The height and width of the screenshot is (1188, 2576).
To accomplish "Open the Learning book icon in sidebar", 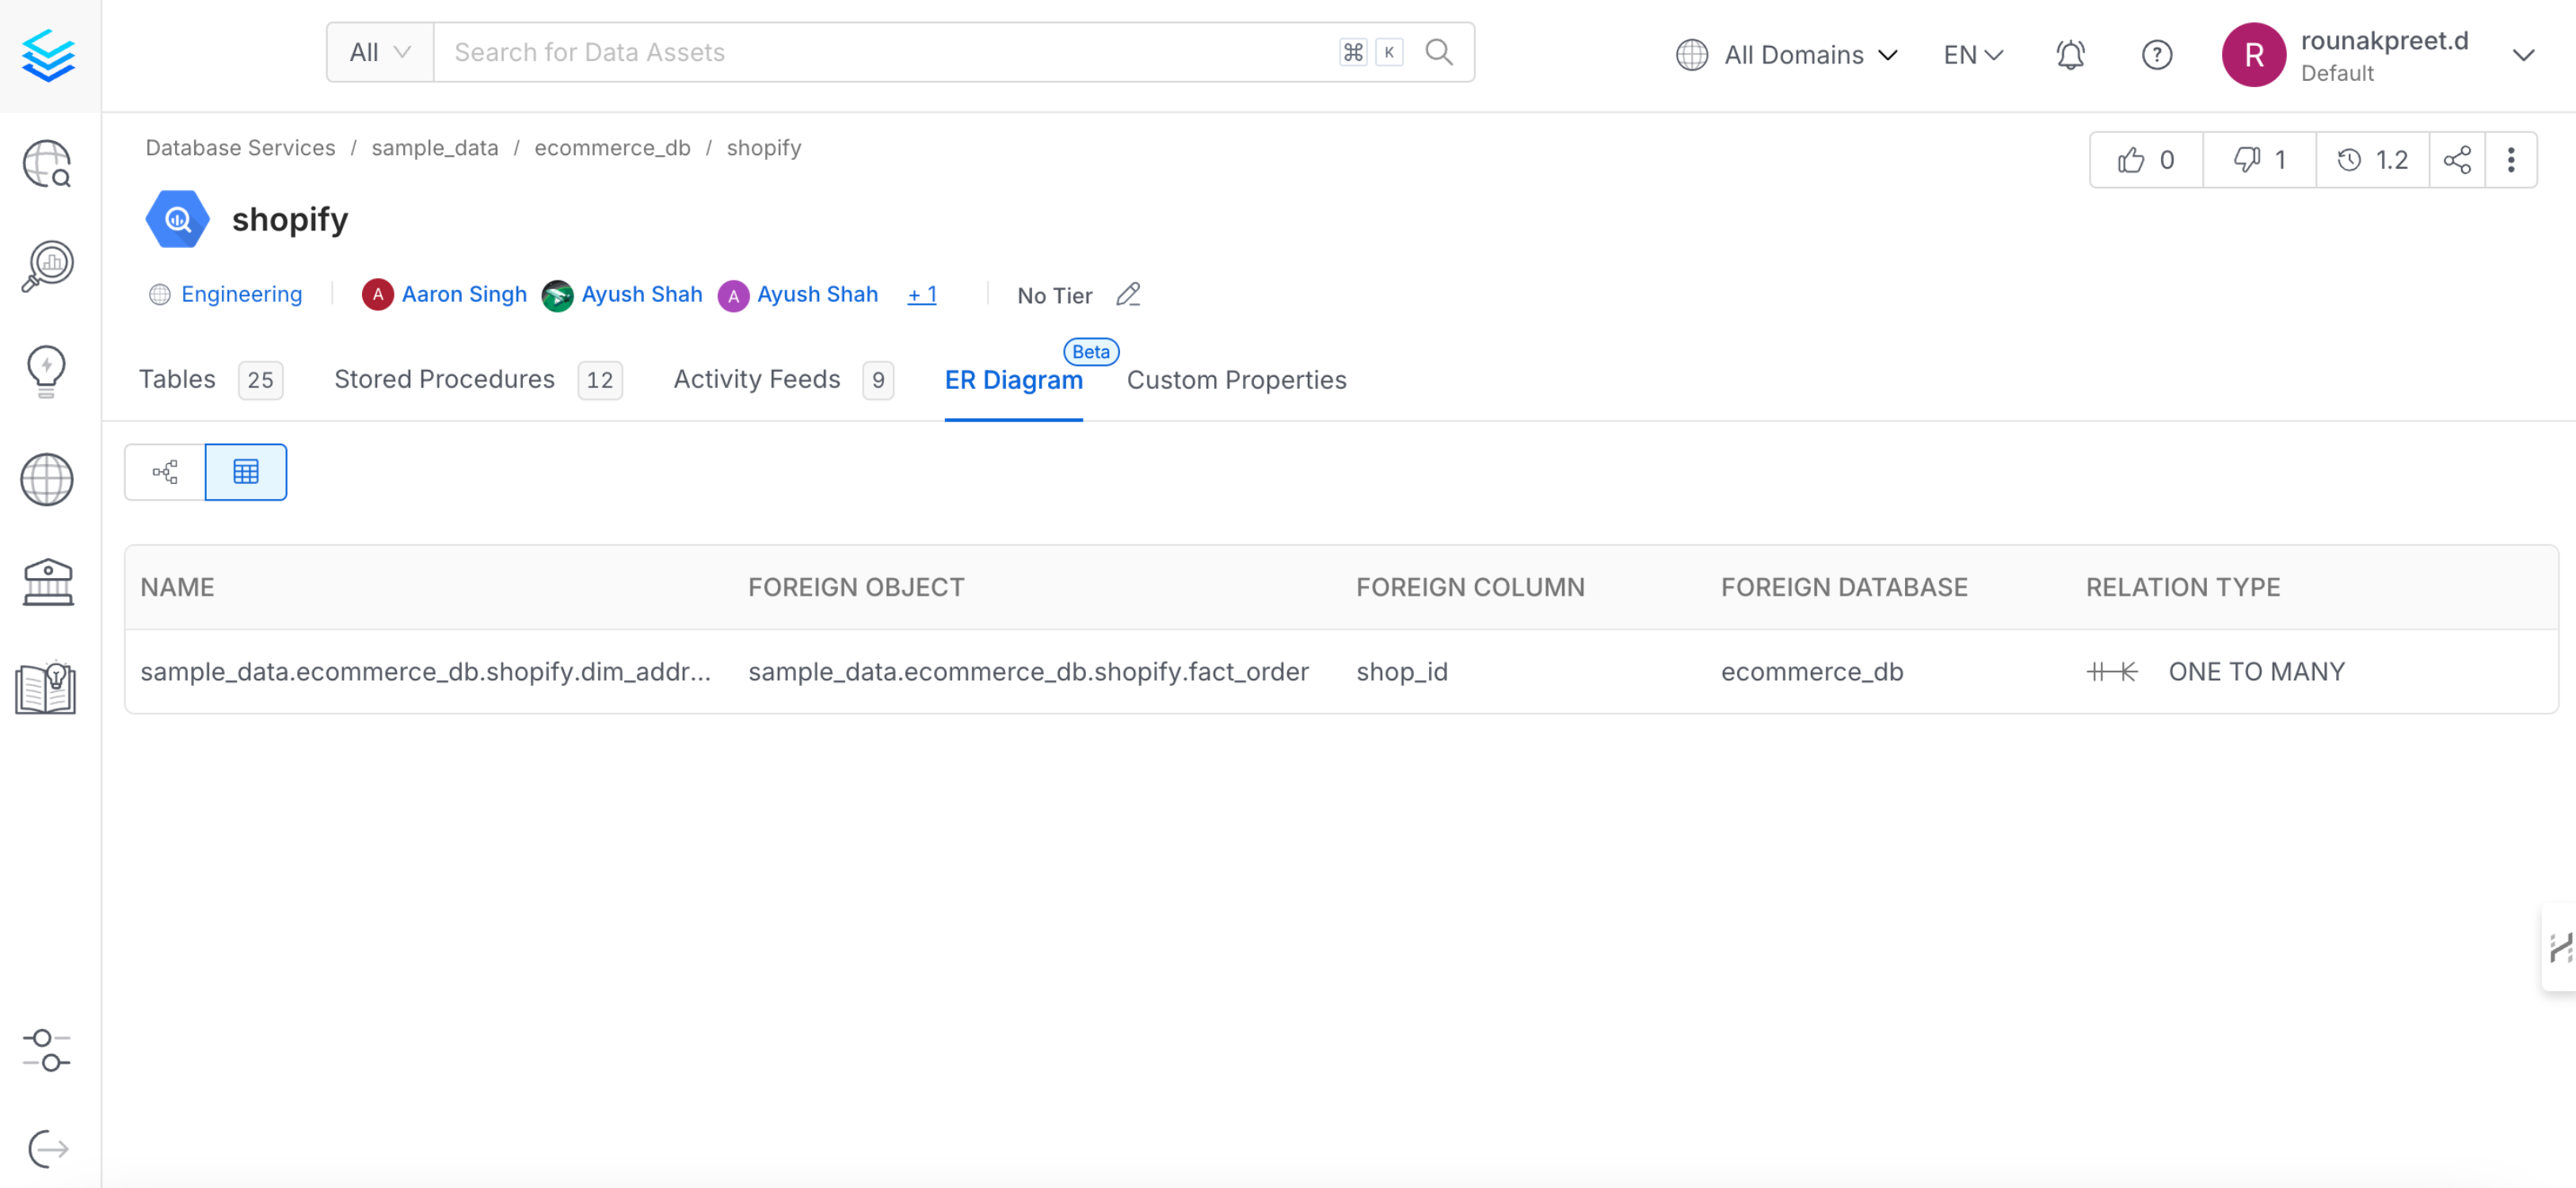I will (45, 688).
